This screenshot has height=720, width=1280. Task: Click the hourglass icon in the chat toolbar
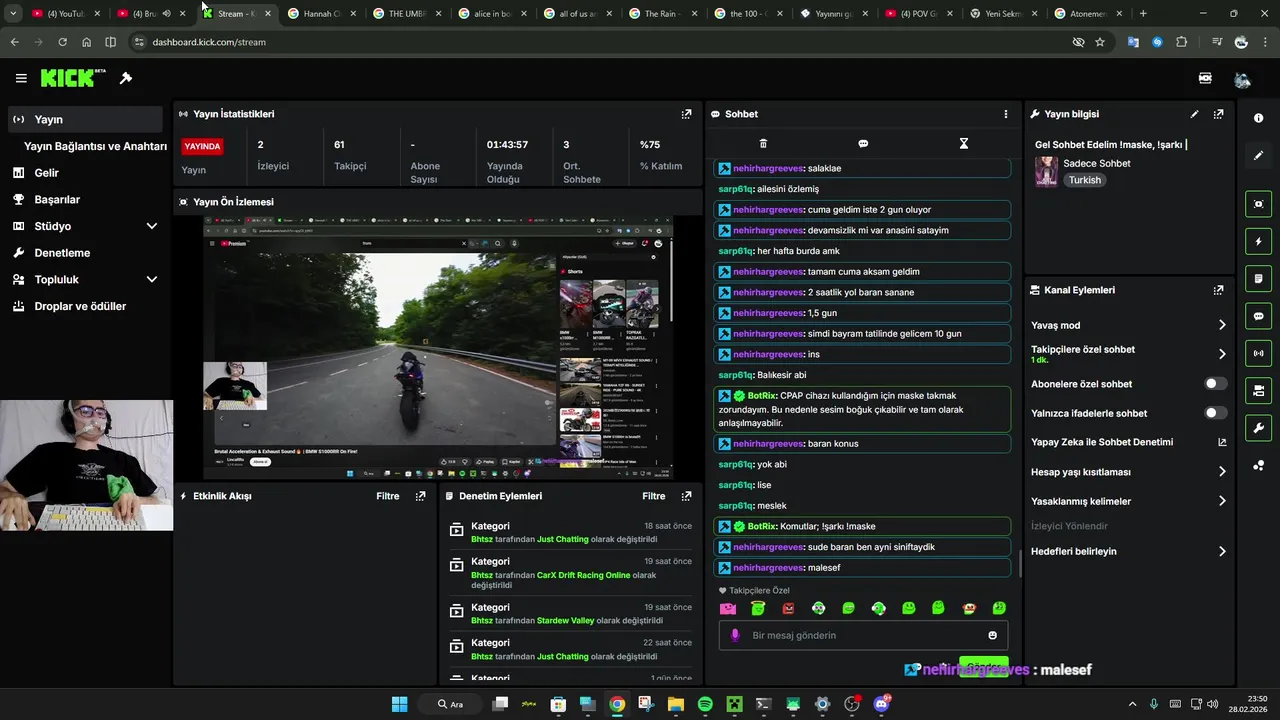[x=964, y=144]
